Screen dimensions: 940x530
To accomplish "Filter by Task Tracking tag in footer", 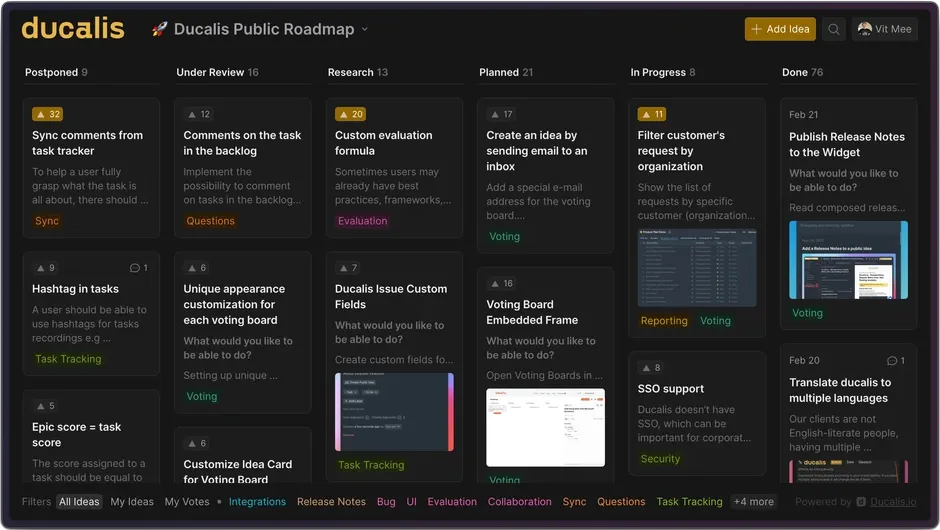I will point(689,502).
